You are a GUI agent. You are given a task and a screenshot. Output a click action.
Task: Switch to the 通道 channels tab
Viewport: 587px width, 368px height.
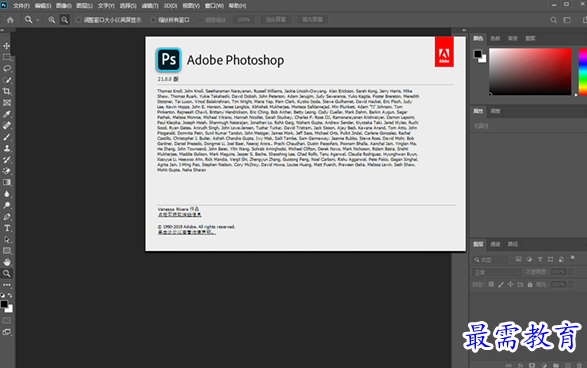click(495, 244)
